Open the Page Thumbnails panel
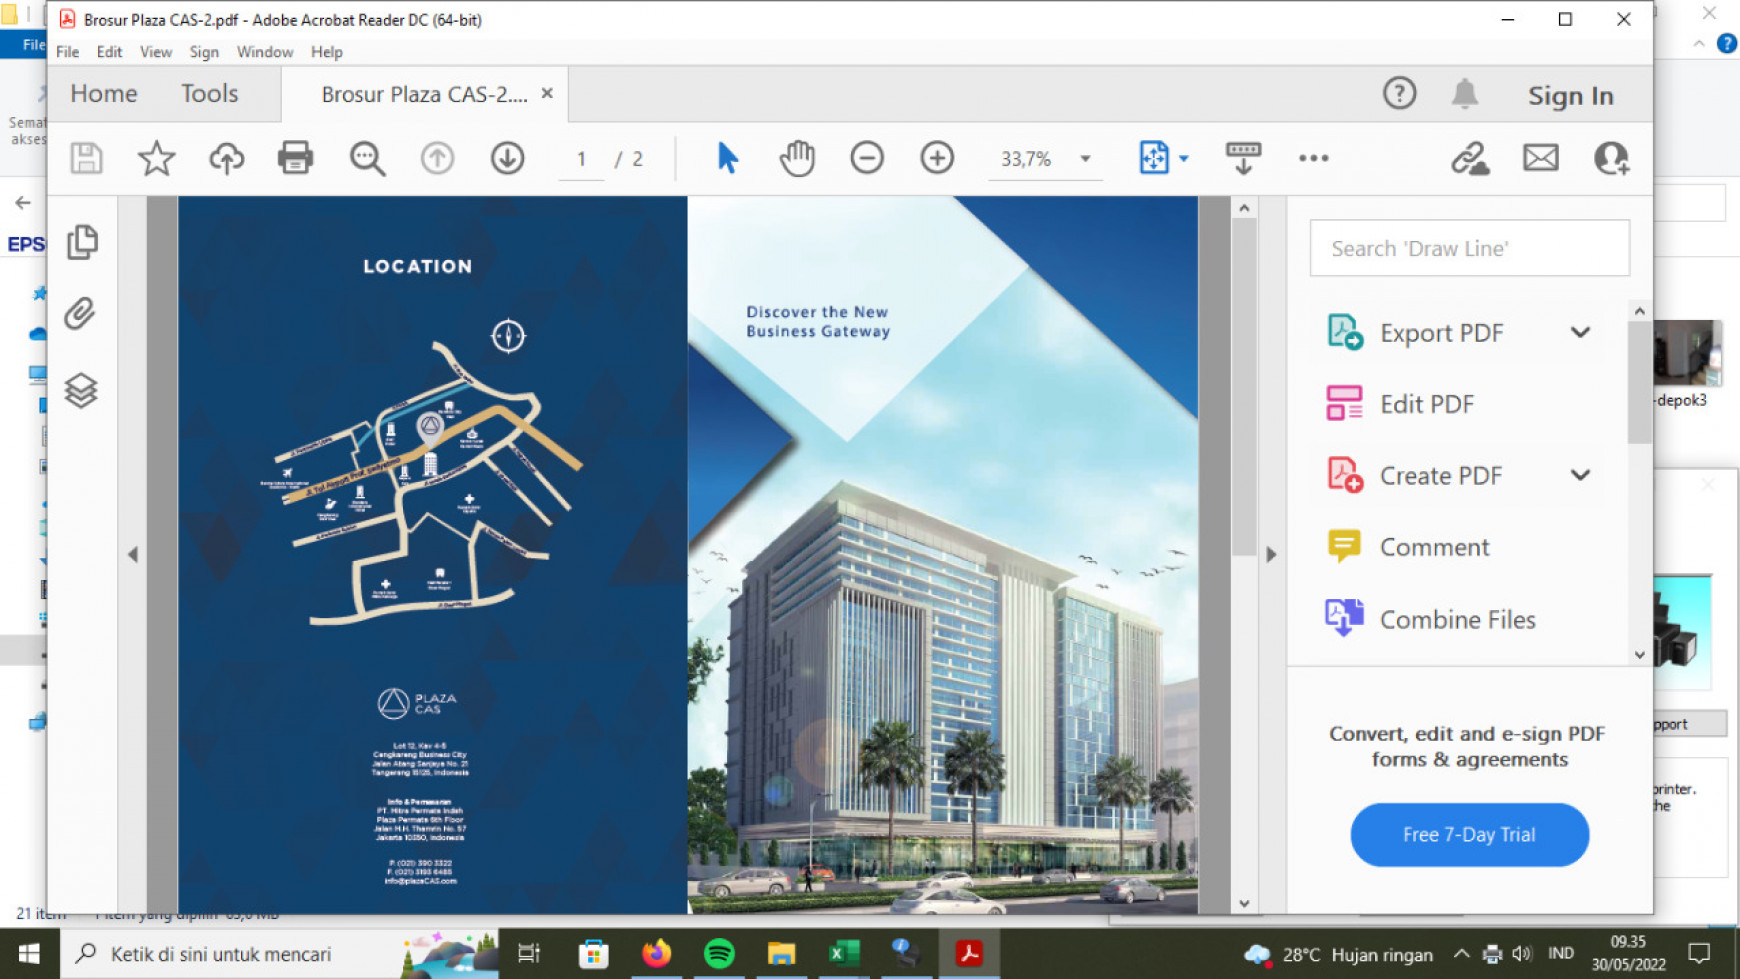Viewport: 1740px width, 979px height. pyautogui.click(x=82, y=242)
